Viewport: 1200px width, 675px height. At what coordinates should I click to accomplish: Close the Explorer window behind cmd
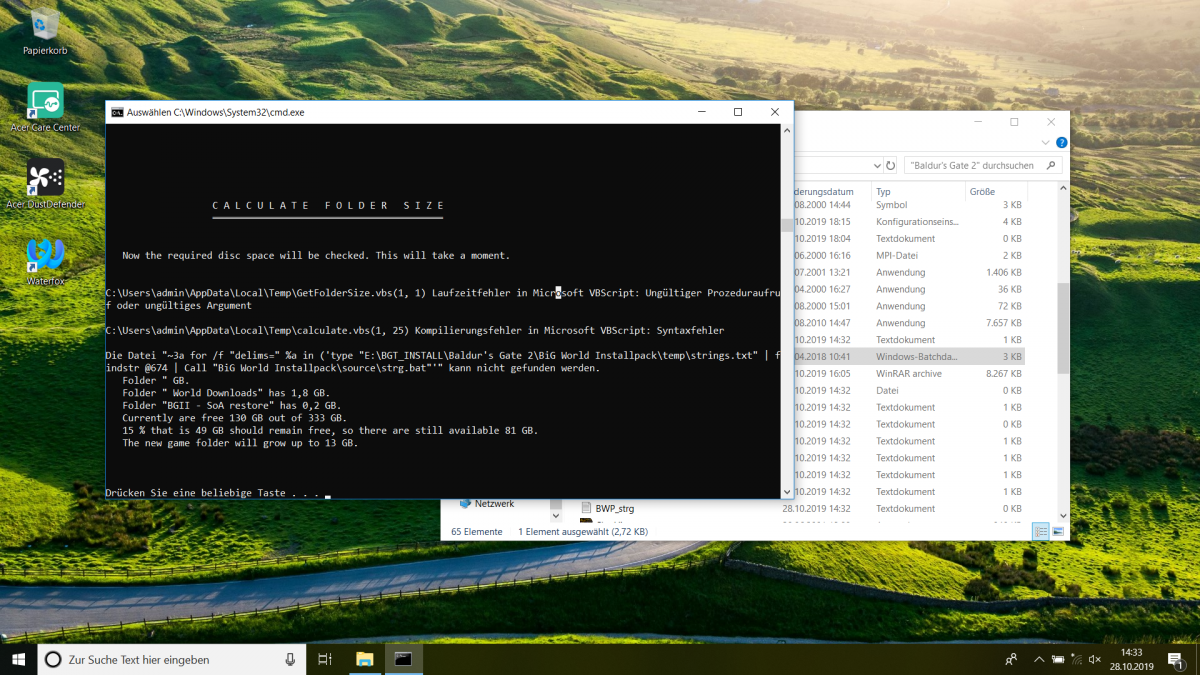coord(1050,122)
